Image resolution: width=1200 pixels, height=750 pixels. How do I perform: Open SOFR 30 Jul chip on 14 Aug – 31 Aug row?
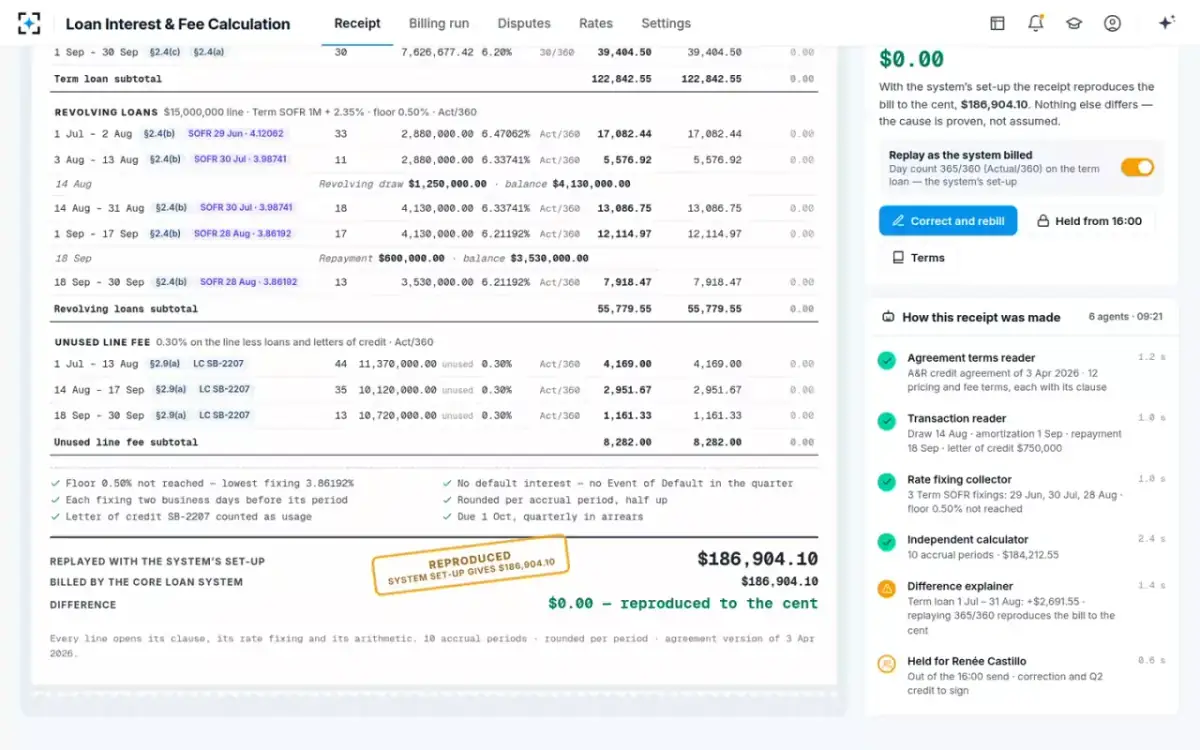[247, 207]
